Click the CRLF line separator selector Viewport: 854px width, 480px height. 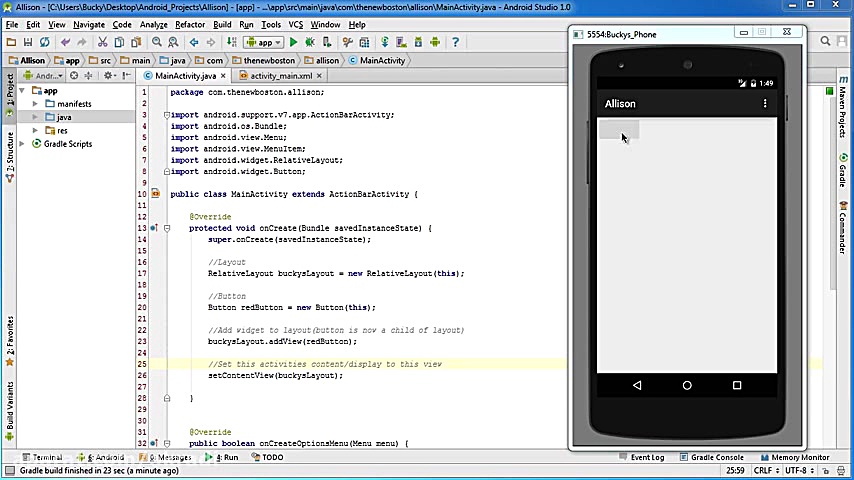[x=766, y=470]
